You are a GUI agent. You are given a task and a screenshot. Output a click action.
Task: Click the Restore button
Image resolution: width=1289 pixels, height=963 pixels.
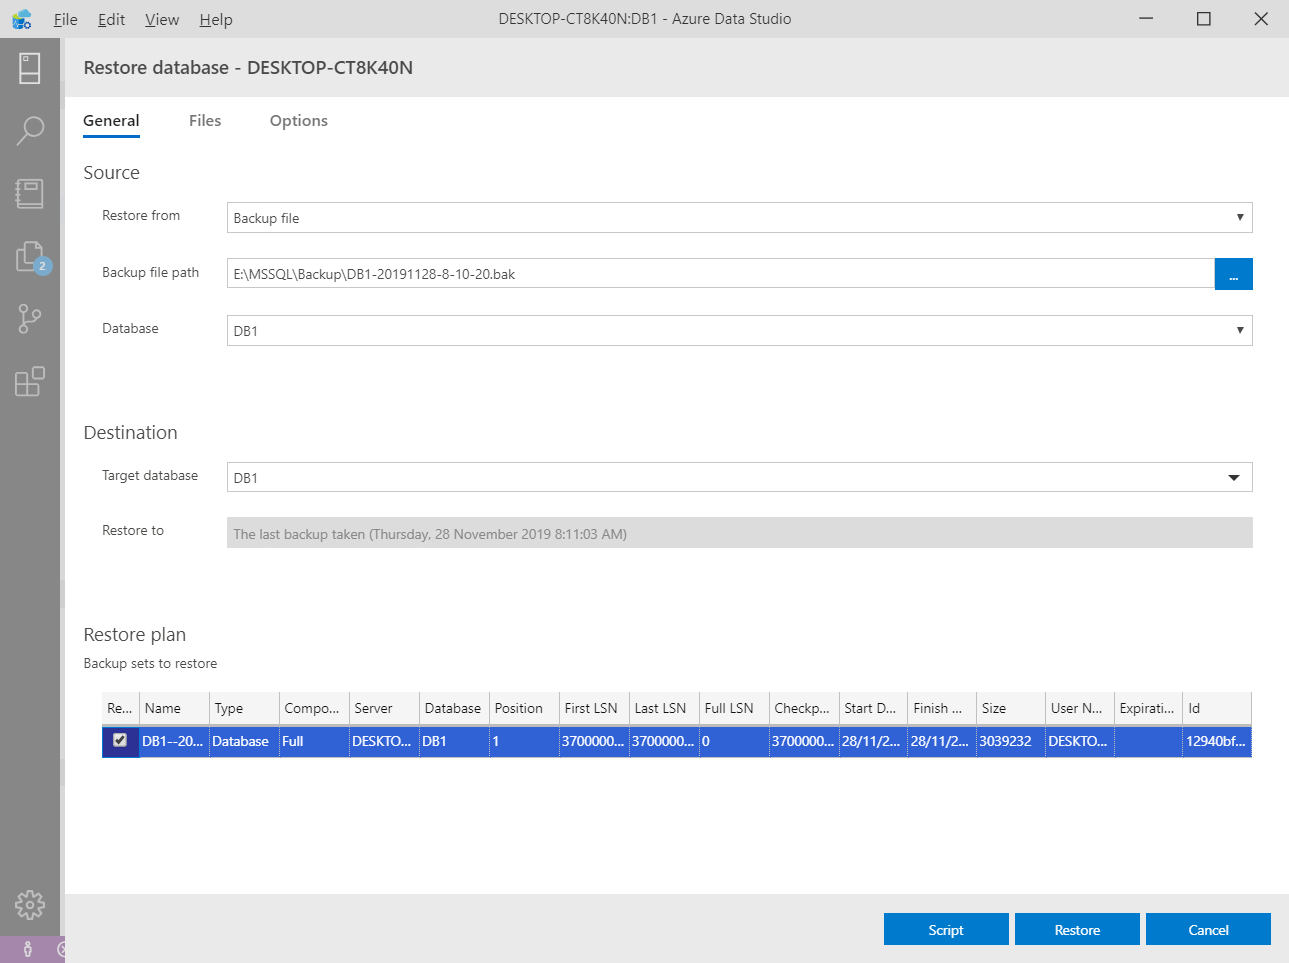1077,930
